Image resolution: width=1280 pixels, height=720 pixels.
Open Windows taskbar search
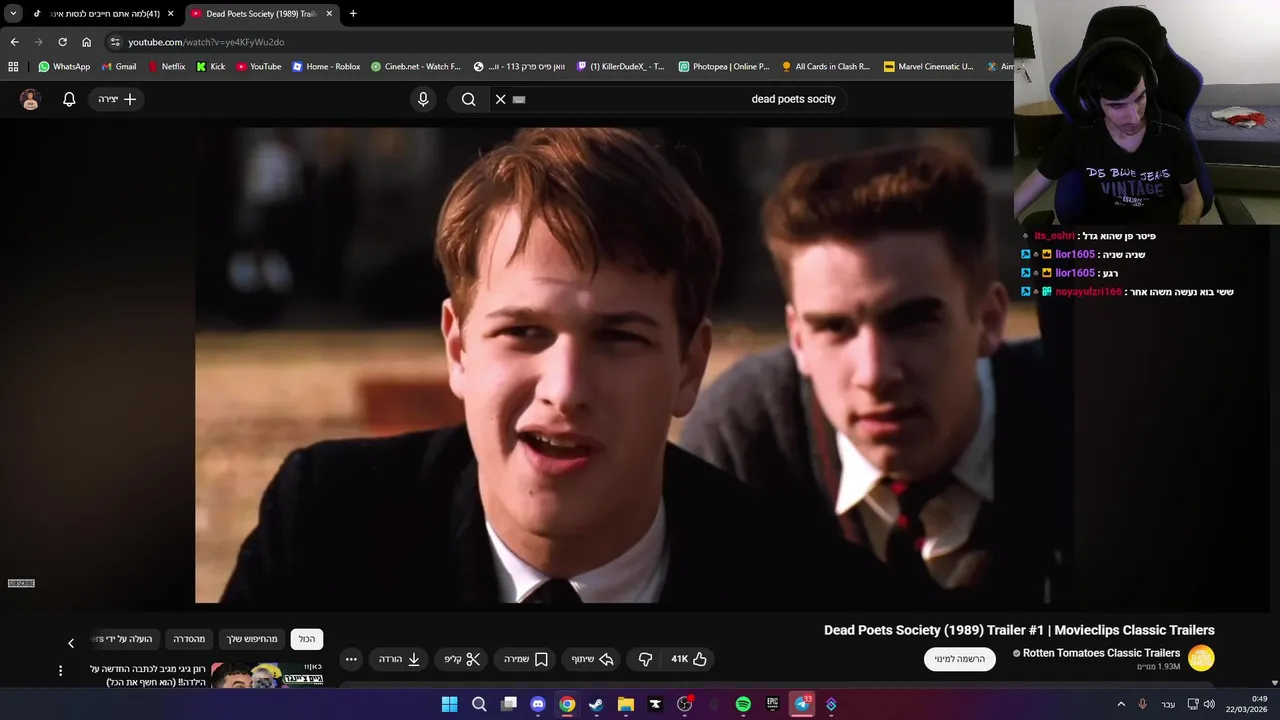pos(479,704)
